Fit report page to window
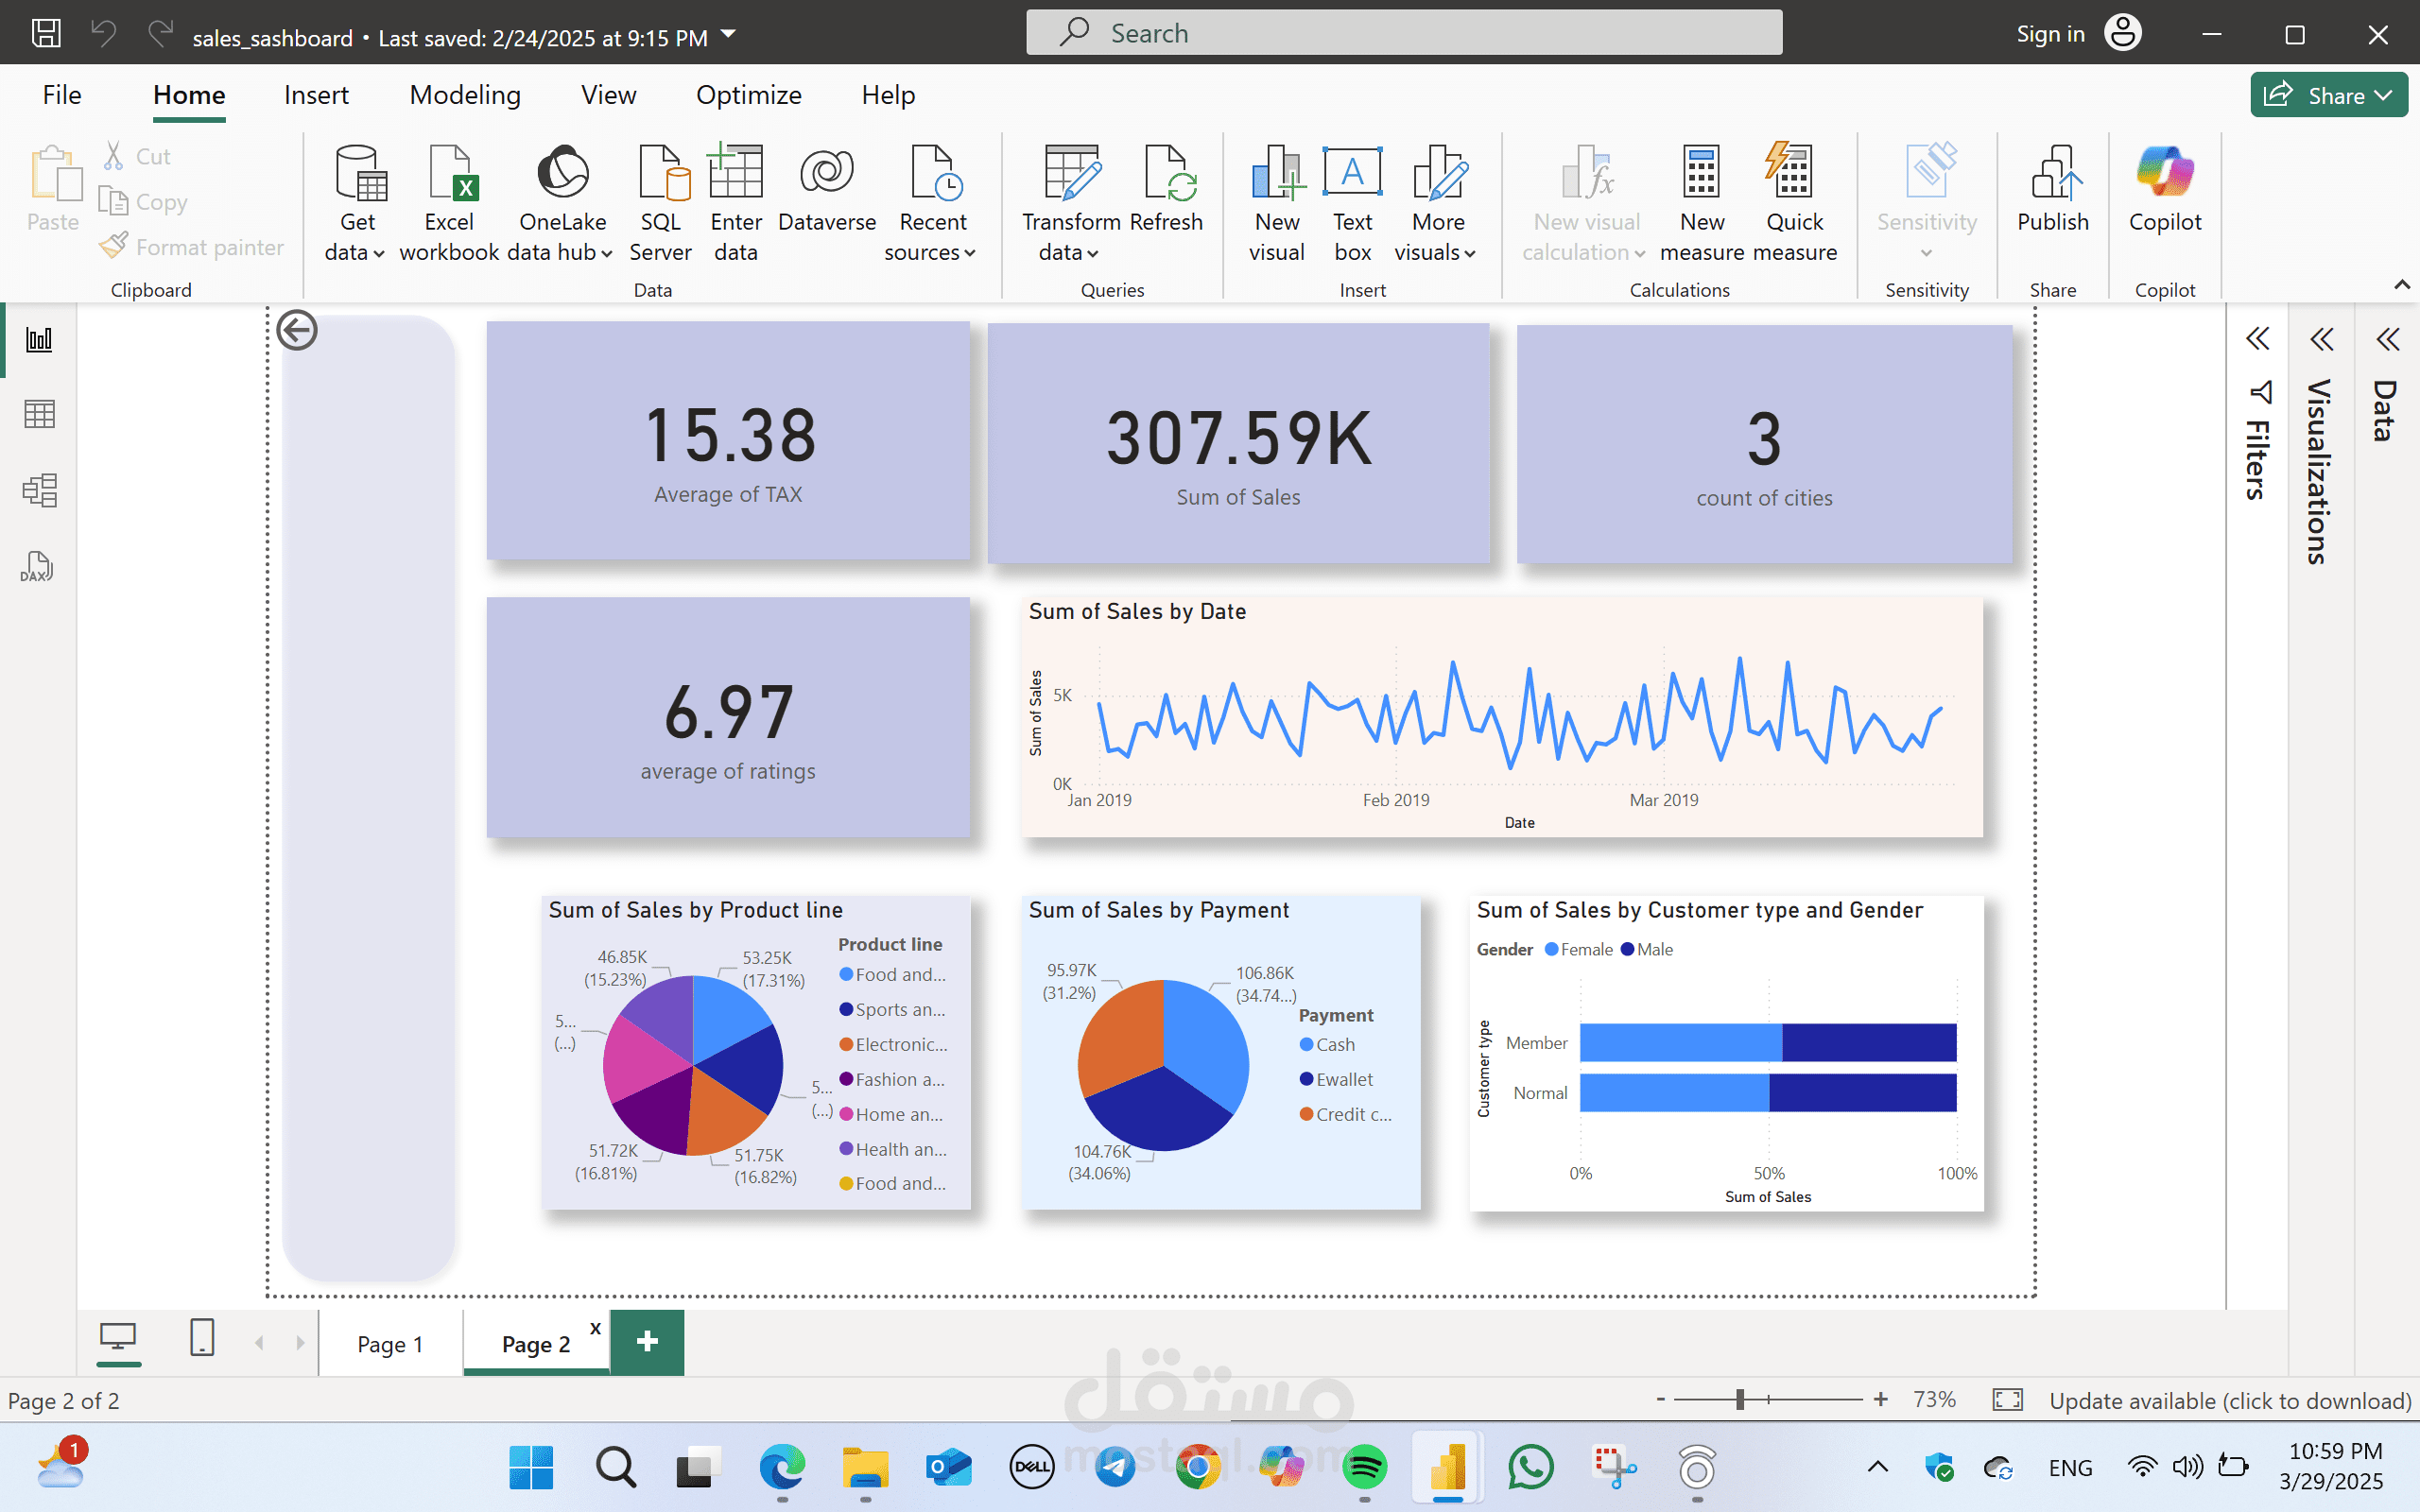Viewport: 2420px width, 1512px height. (2007, 1399)
